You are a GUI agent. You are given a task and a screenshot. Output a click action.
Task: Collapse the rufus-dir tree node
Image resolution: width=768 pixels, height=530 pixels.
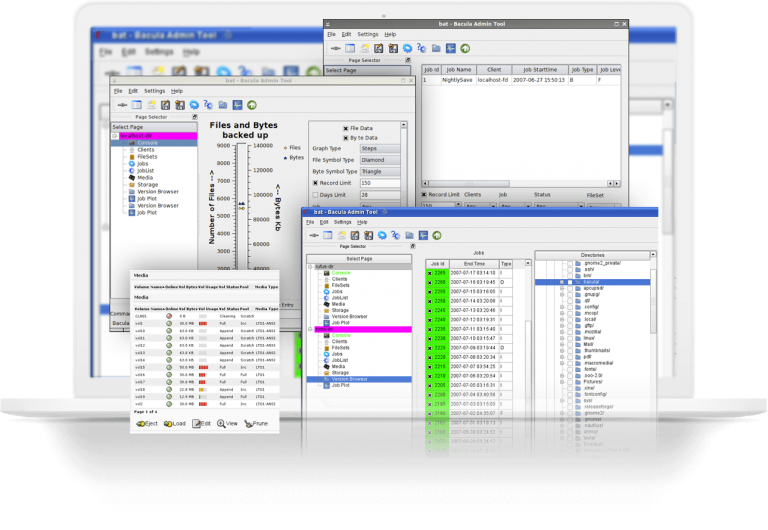point(310,267)
